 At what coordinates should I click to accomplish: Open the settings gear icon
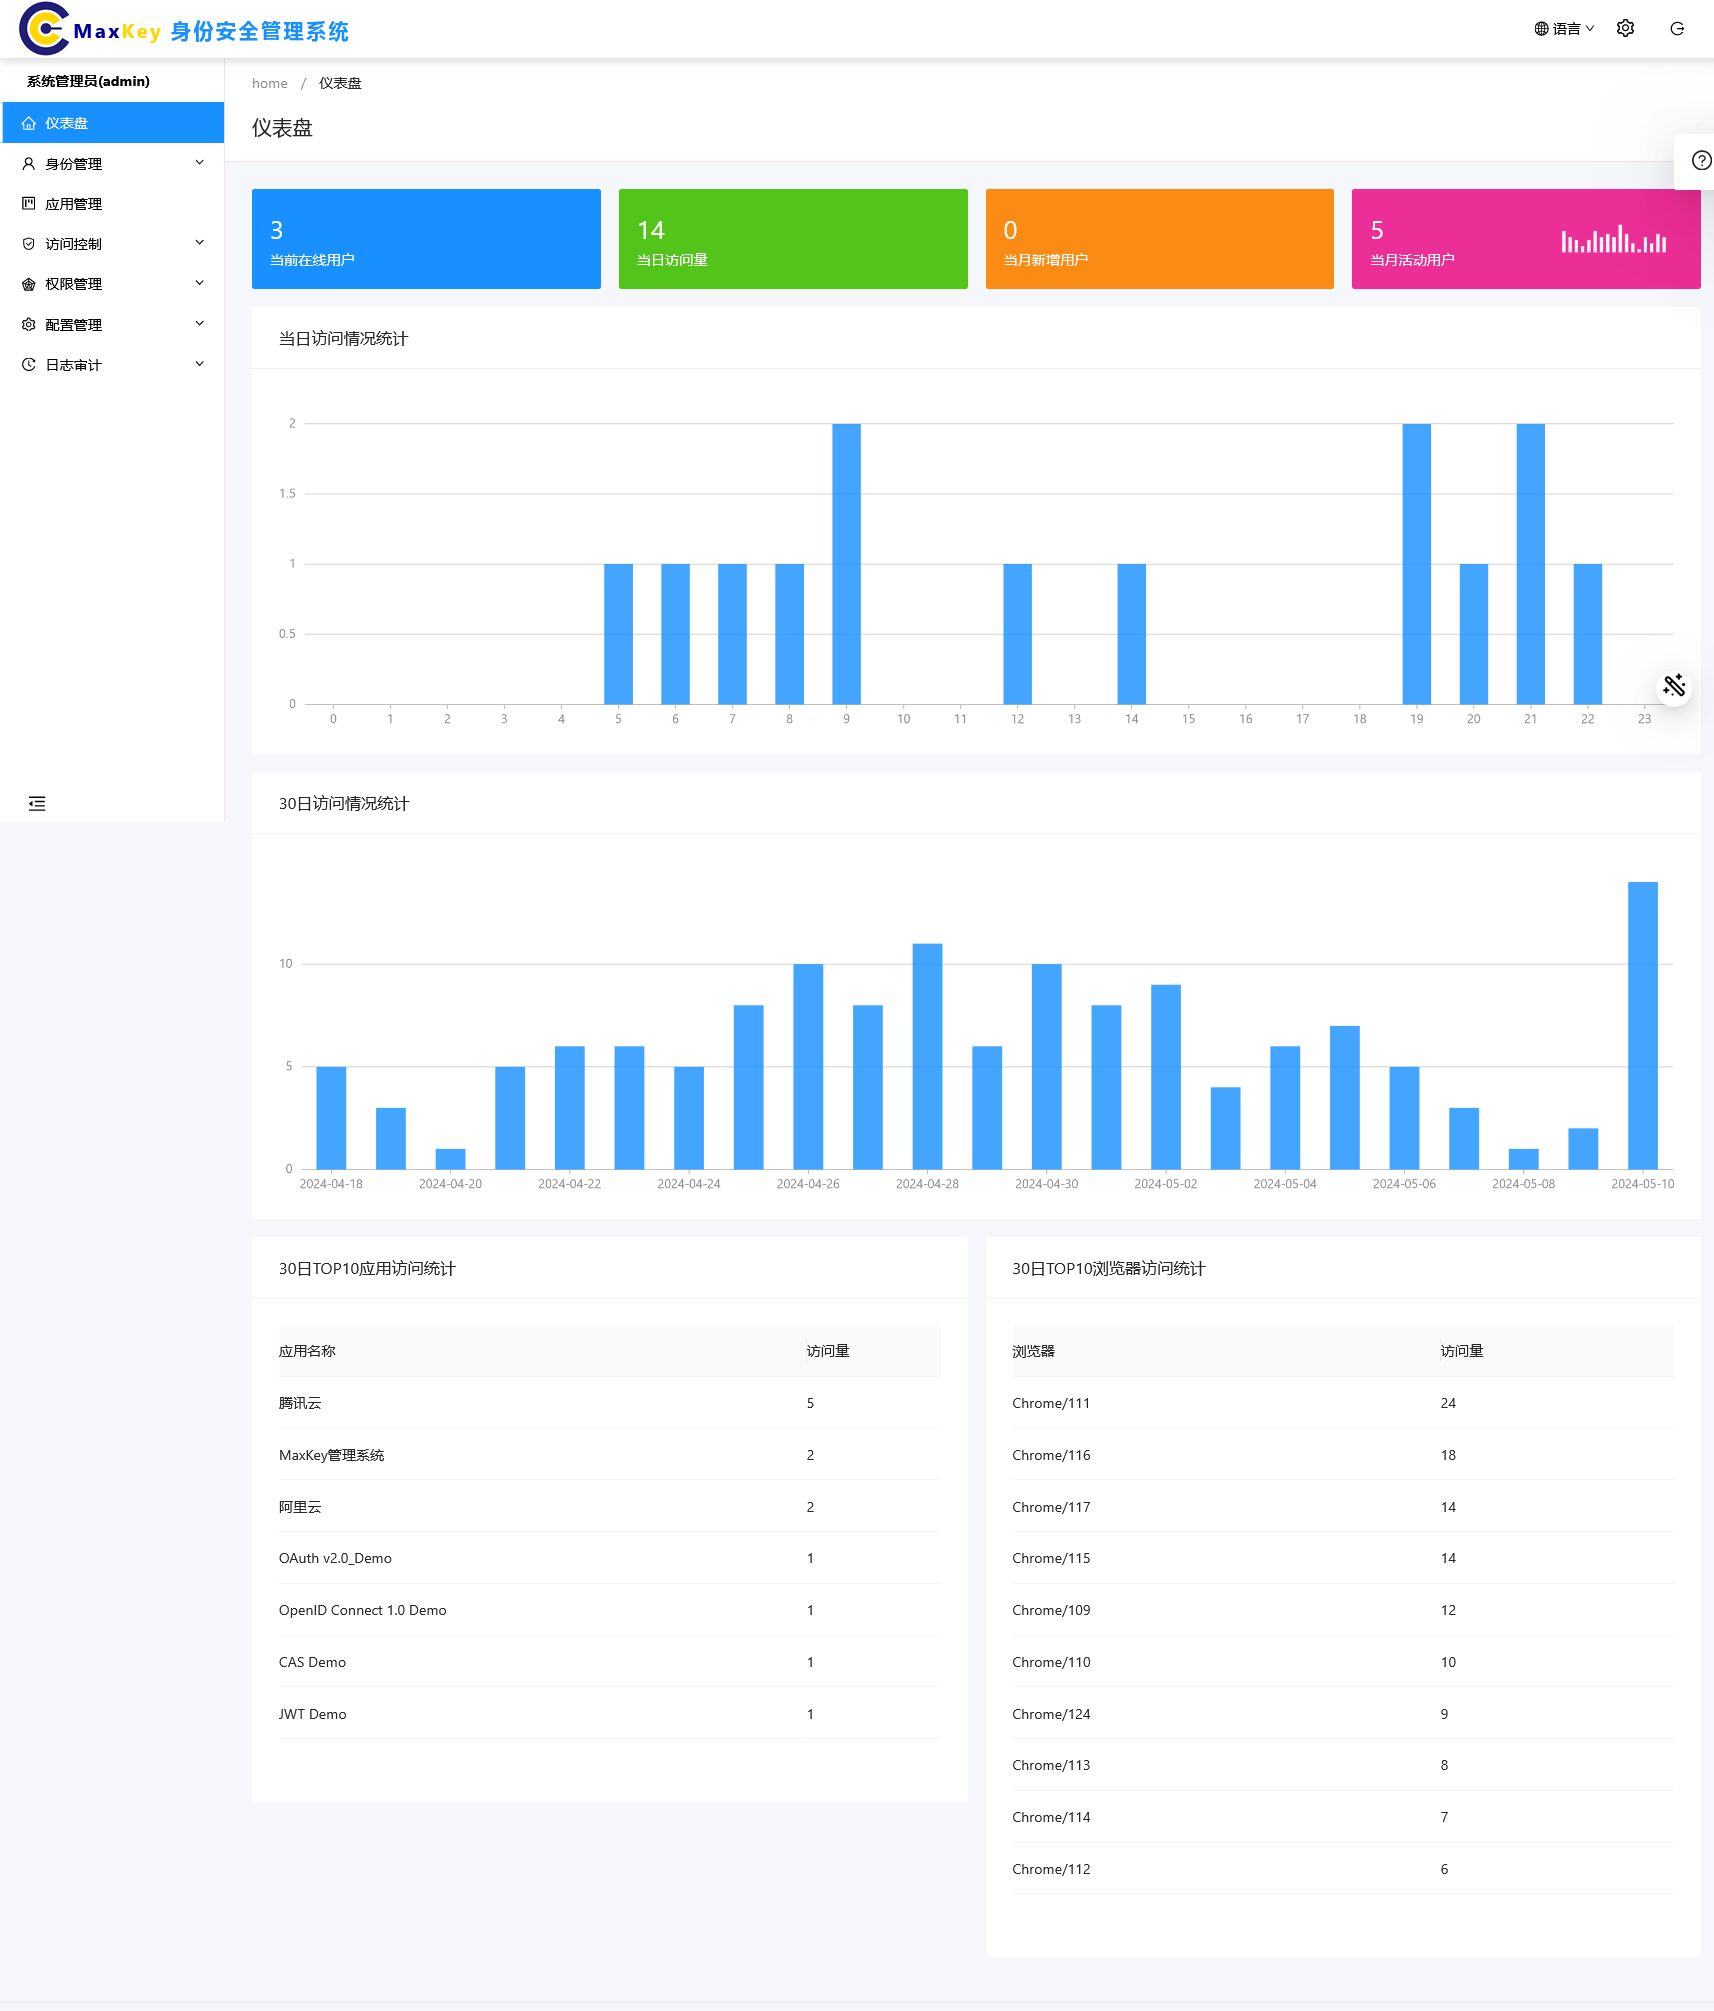pos(1625,29)
